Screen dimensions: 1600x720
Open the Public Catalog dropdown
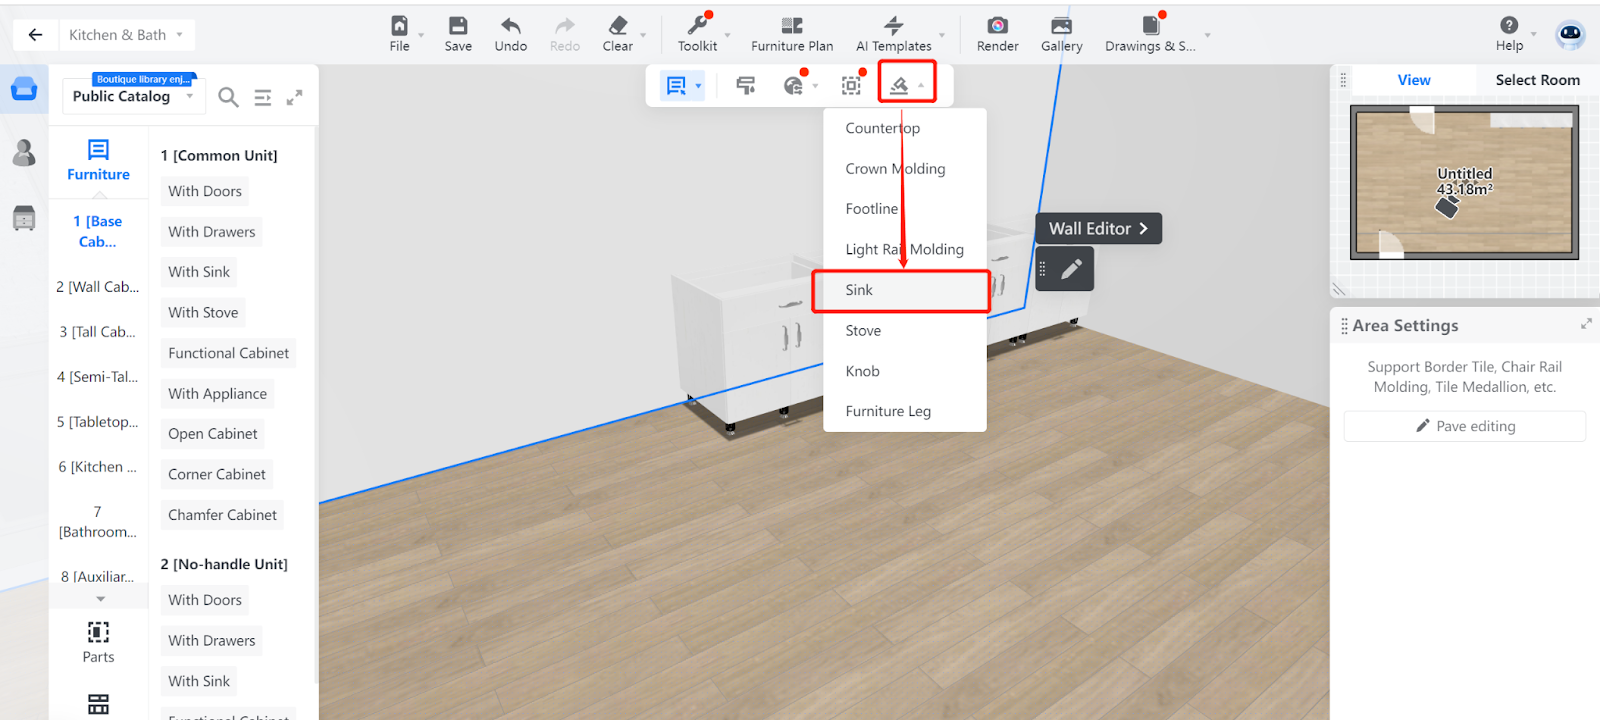[133, 96]
